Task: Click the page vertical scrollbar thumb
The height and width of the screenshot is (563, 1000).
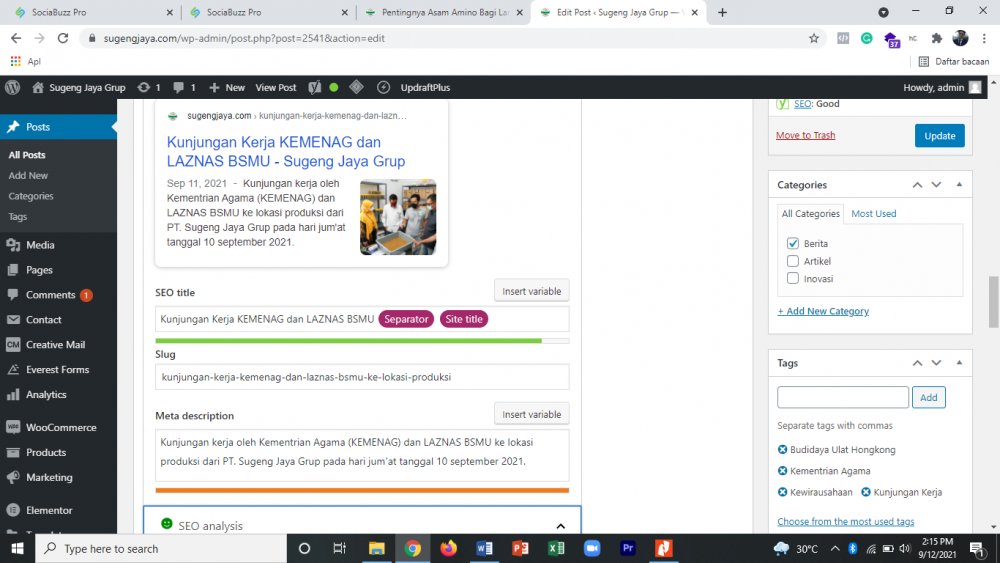Action: point(993,302)
